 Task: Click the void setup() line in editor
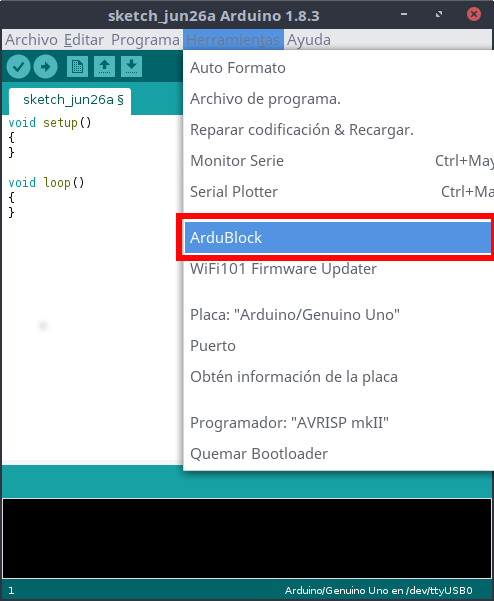coord(50,123)
